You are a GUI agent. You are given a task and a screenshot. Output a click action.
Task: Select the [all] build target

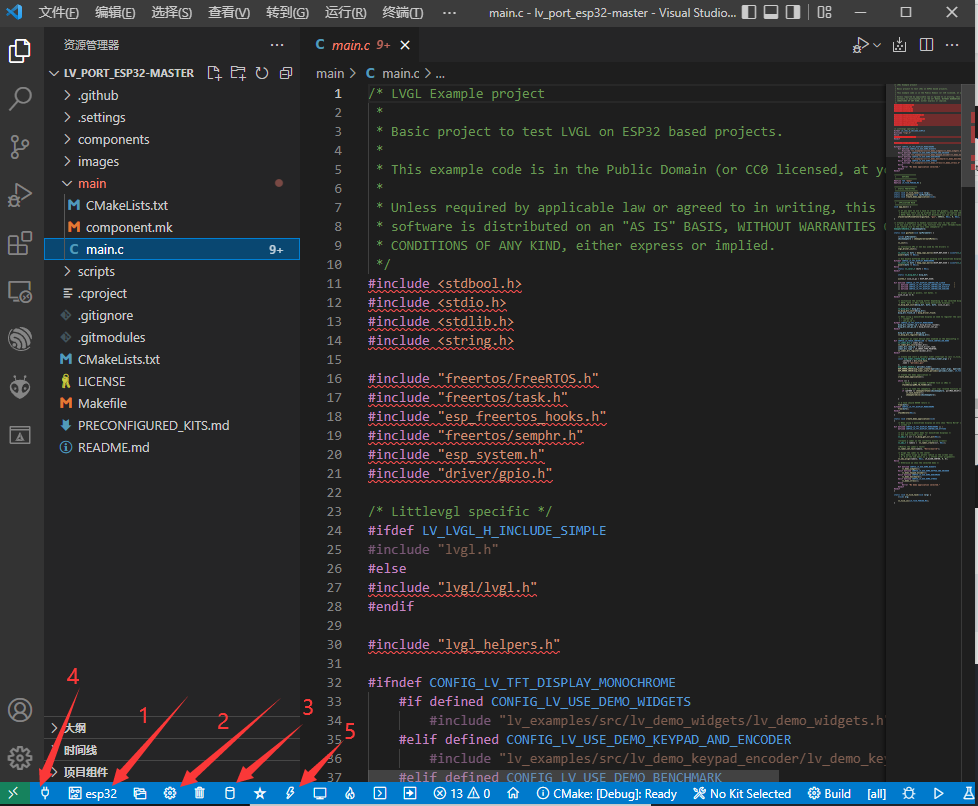(x=876, y=794)
